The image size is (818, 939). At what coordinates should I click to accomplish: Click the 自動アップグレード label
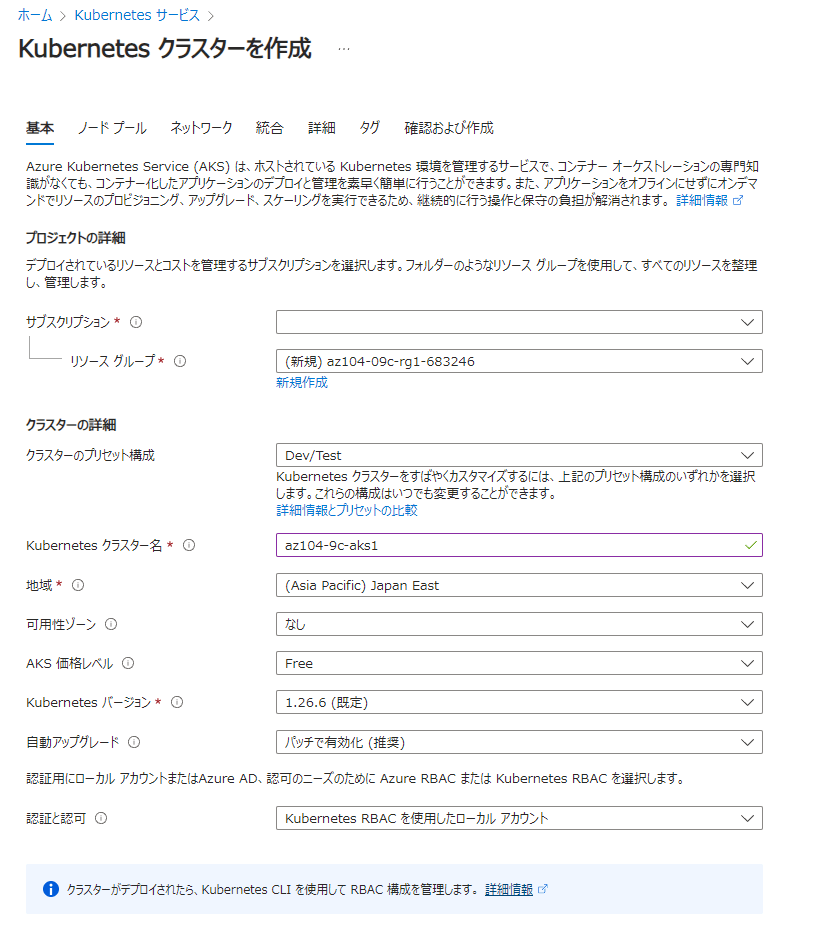72,742
